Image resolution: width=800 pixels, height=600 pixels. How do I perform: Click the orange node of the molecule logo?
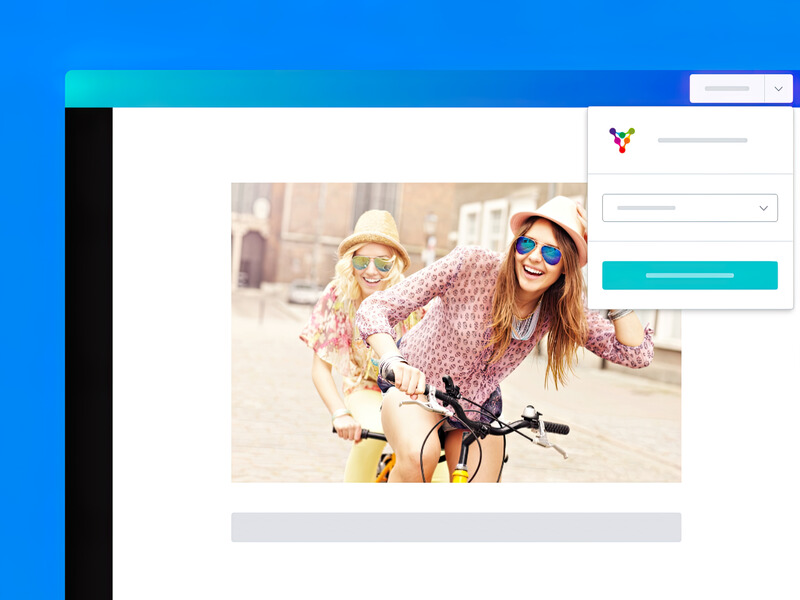[627, 140]
